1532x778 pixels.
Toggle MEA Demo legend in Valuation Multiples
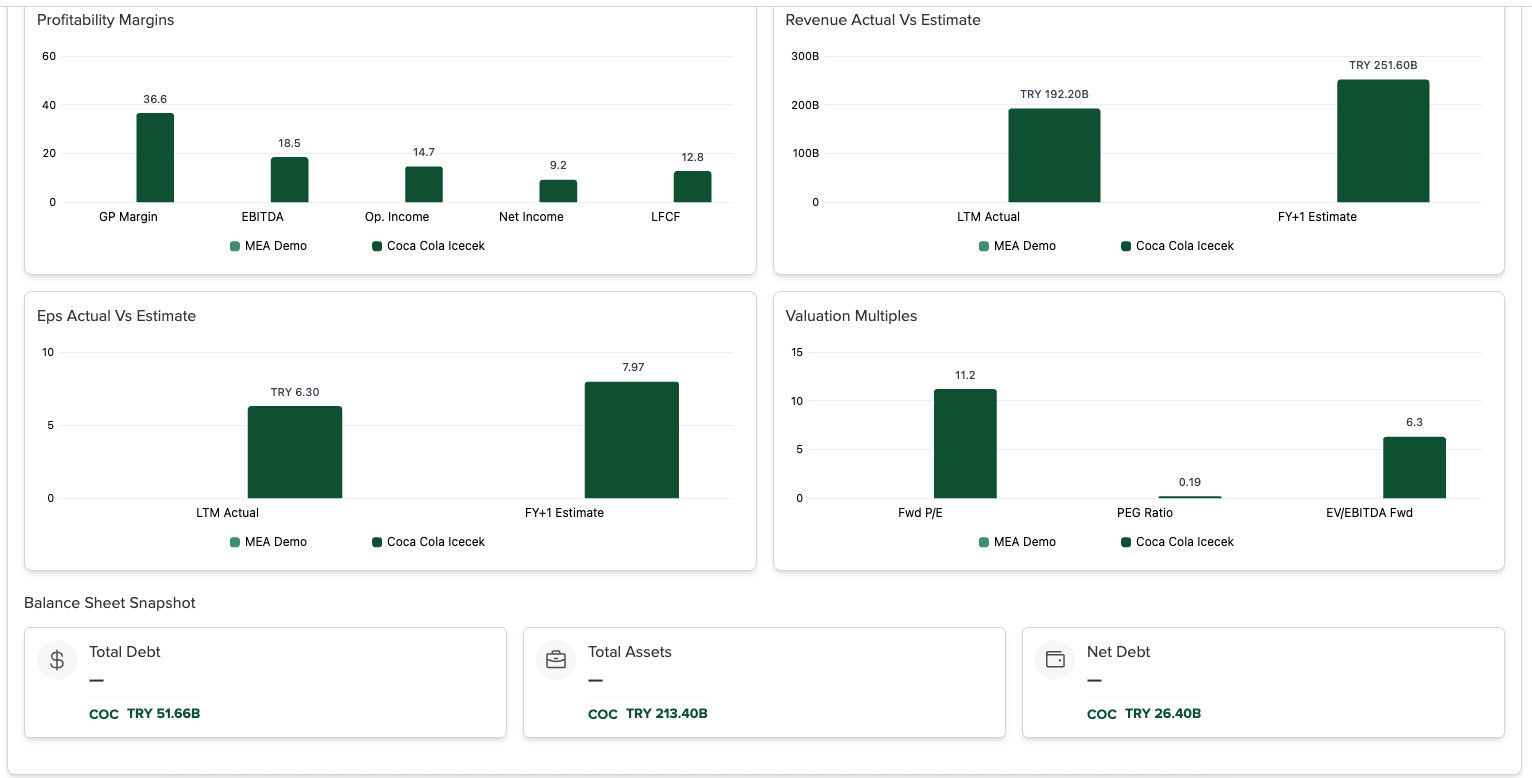click(x=1017, y=542)
